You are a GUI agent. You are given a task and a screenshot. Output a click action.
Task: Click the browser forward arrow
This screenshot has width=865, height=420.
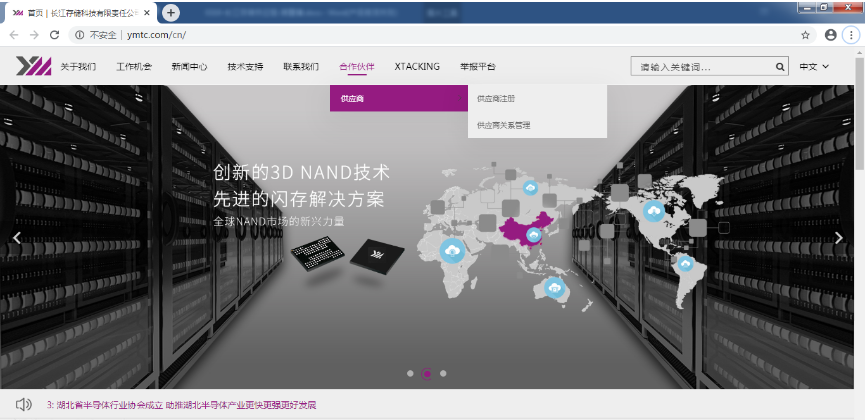pos(34,35)
